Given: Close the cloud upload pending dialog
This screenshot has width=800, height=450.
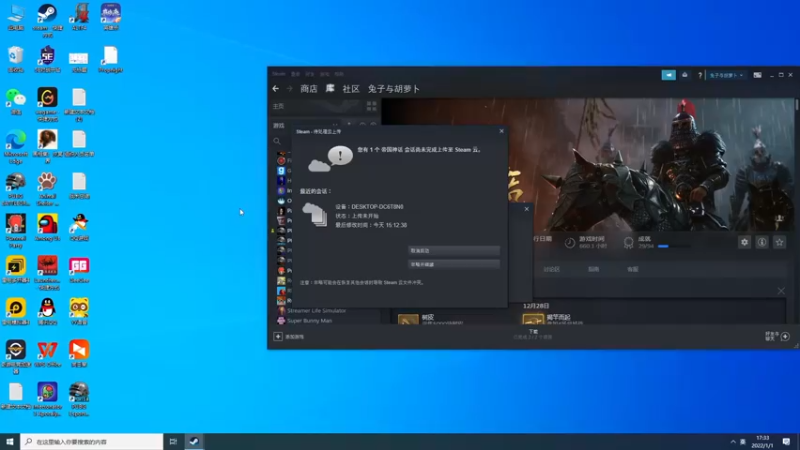Looking at the screenshot, I should pos(502,131).
